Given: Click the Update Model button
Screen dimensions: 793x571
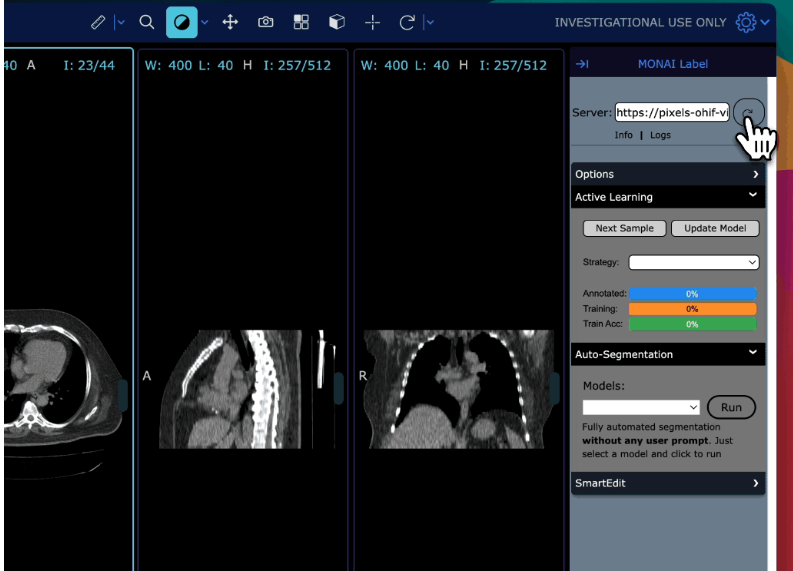Looking at the screenshot, I should (x=715, y=228).
